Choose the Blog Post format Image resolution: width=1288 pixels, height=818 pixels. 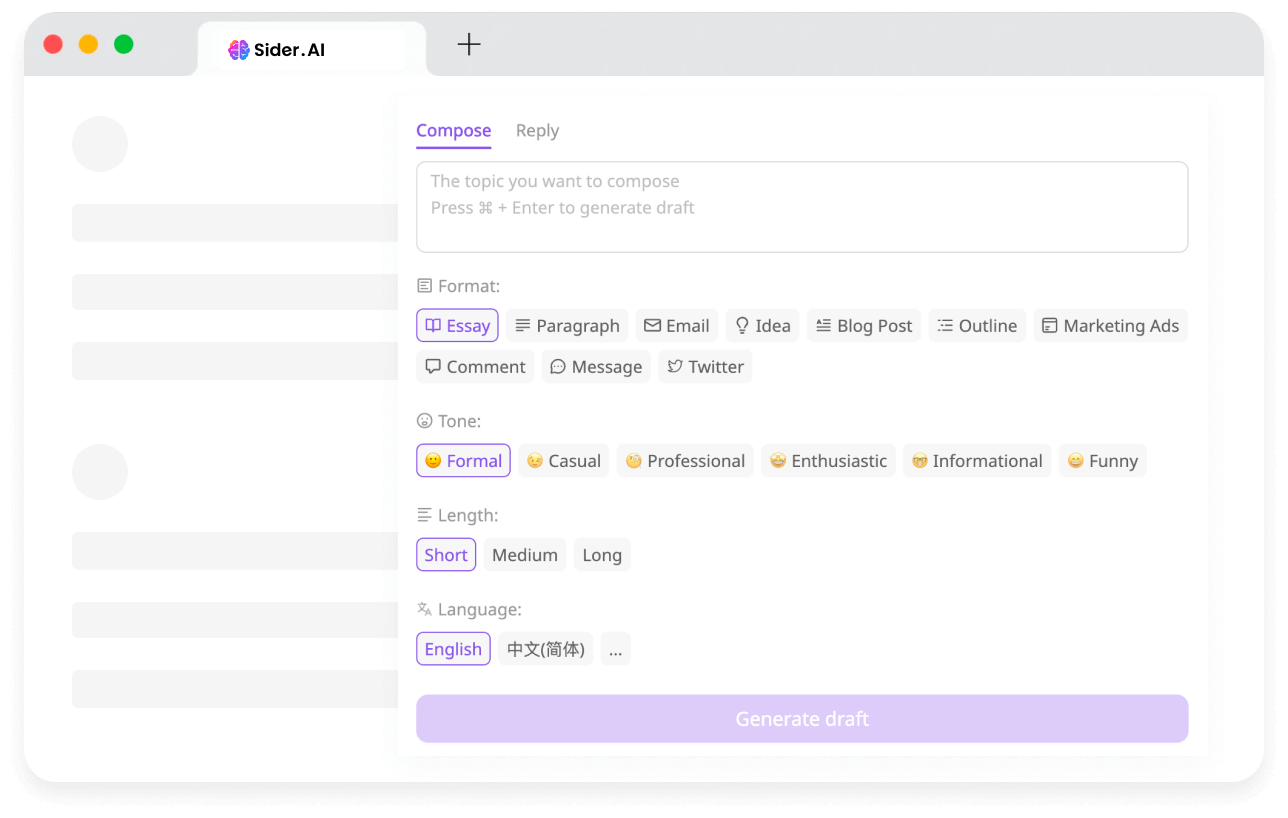[864, 326]
